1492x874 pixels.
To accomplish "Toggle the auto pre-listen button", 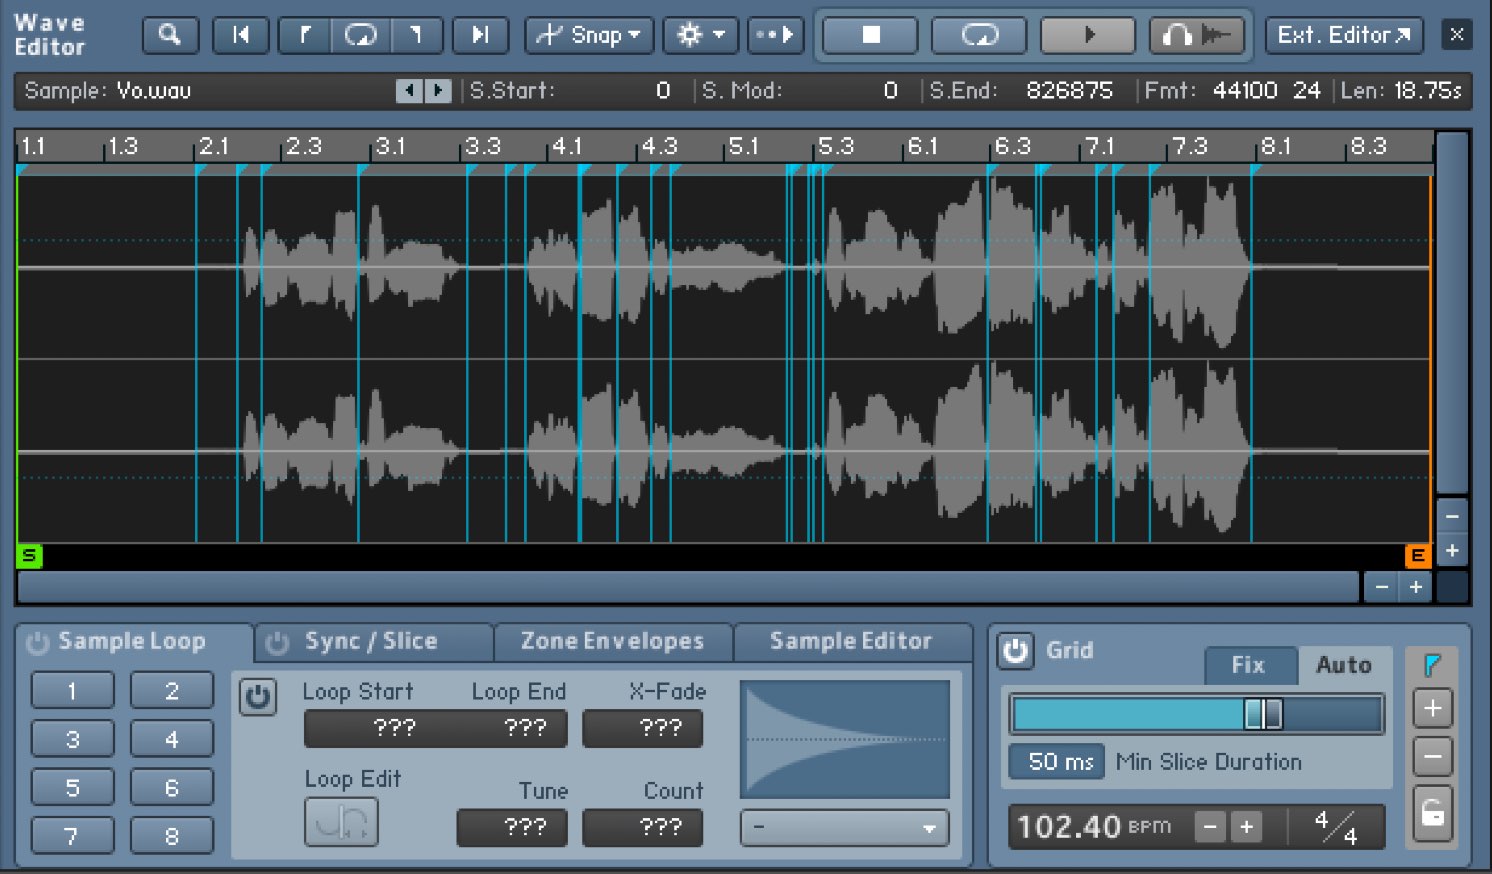I will 775,36.
